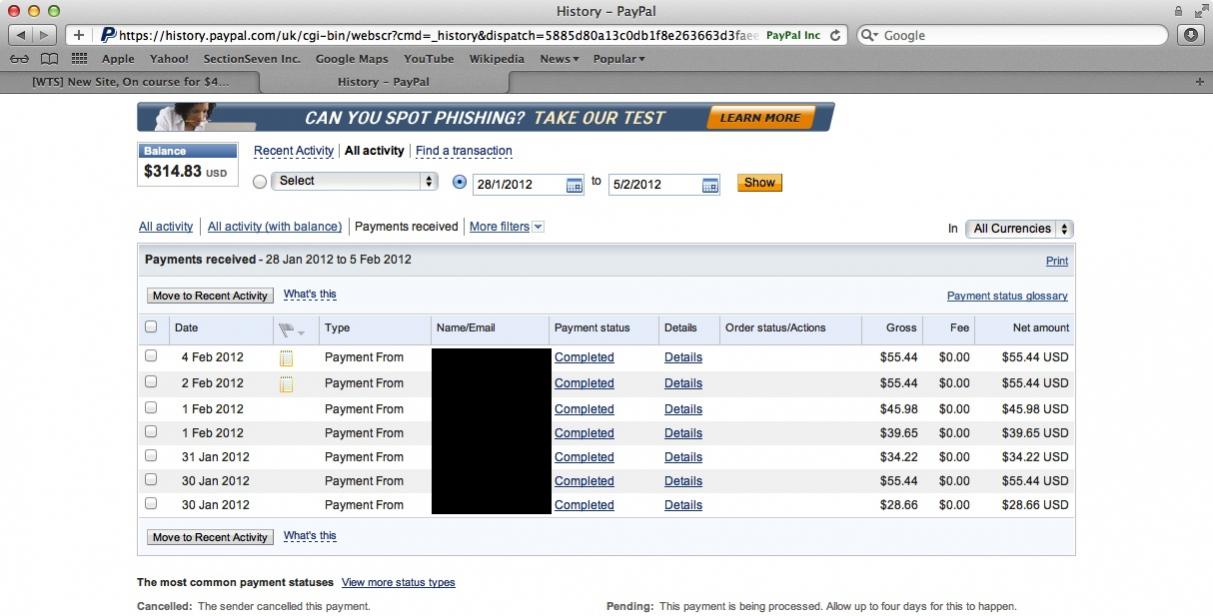Switch to the WTS New Site tab
The image size is (1213, 616).
coord(130,82)
